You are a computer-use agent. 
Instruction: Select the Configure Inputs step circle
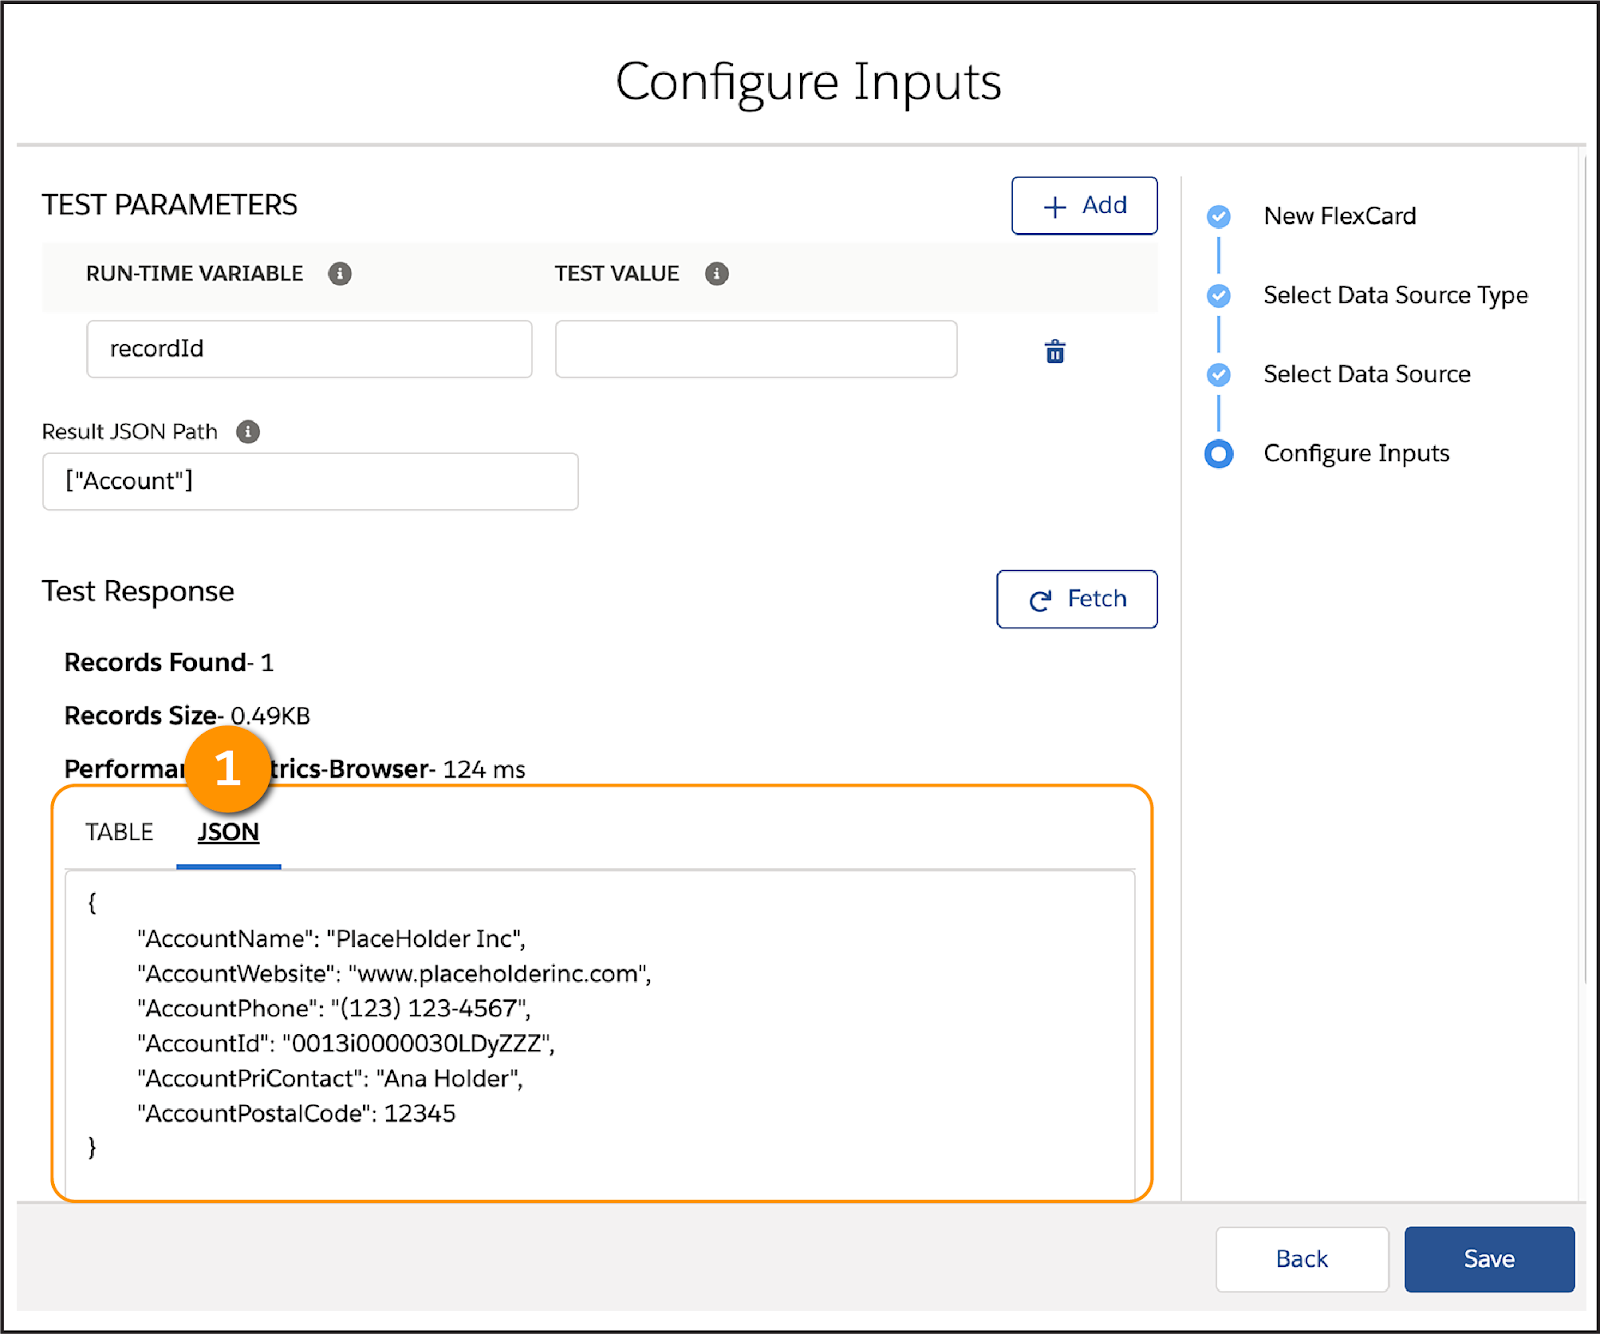pos(1219,454)
